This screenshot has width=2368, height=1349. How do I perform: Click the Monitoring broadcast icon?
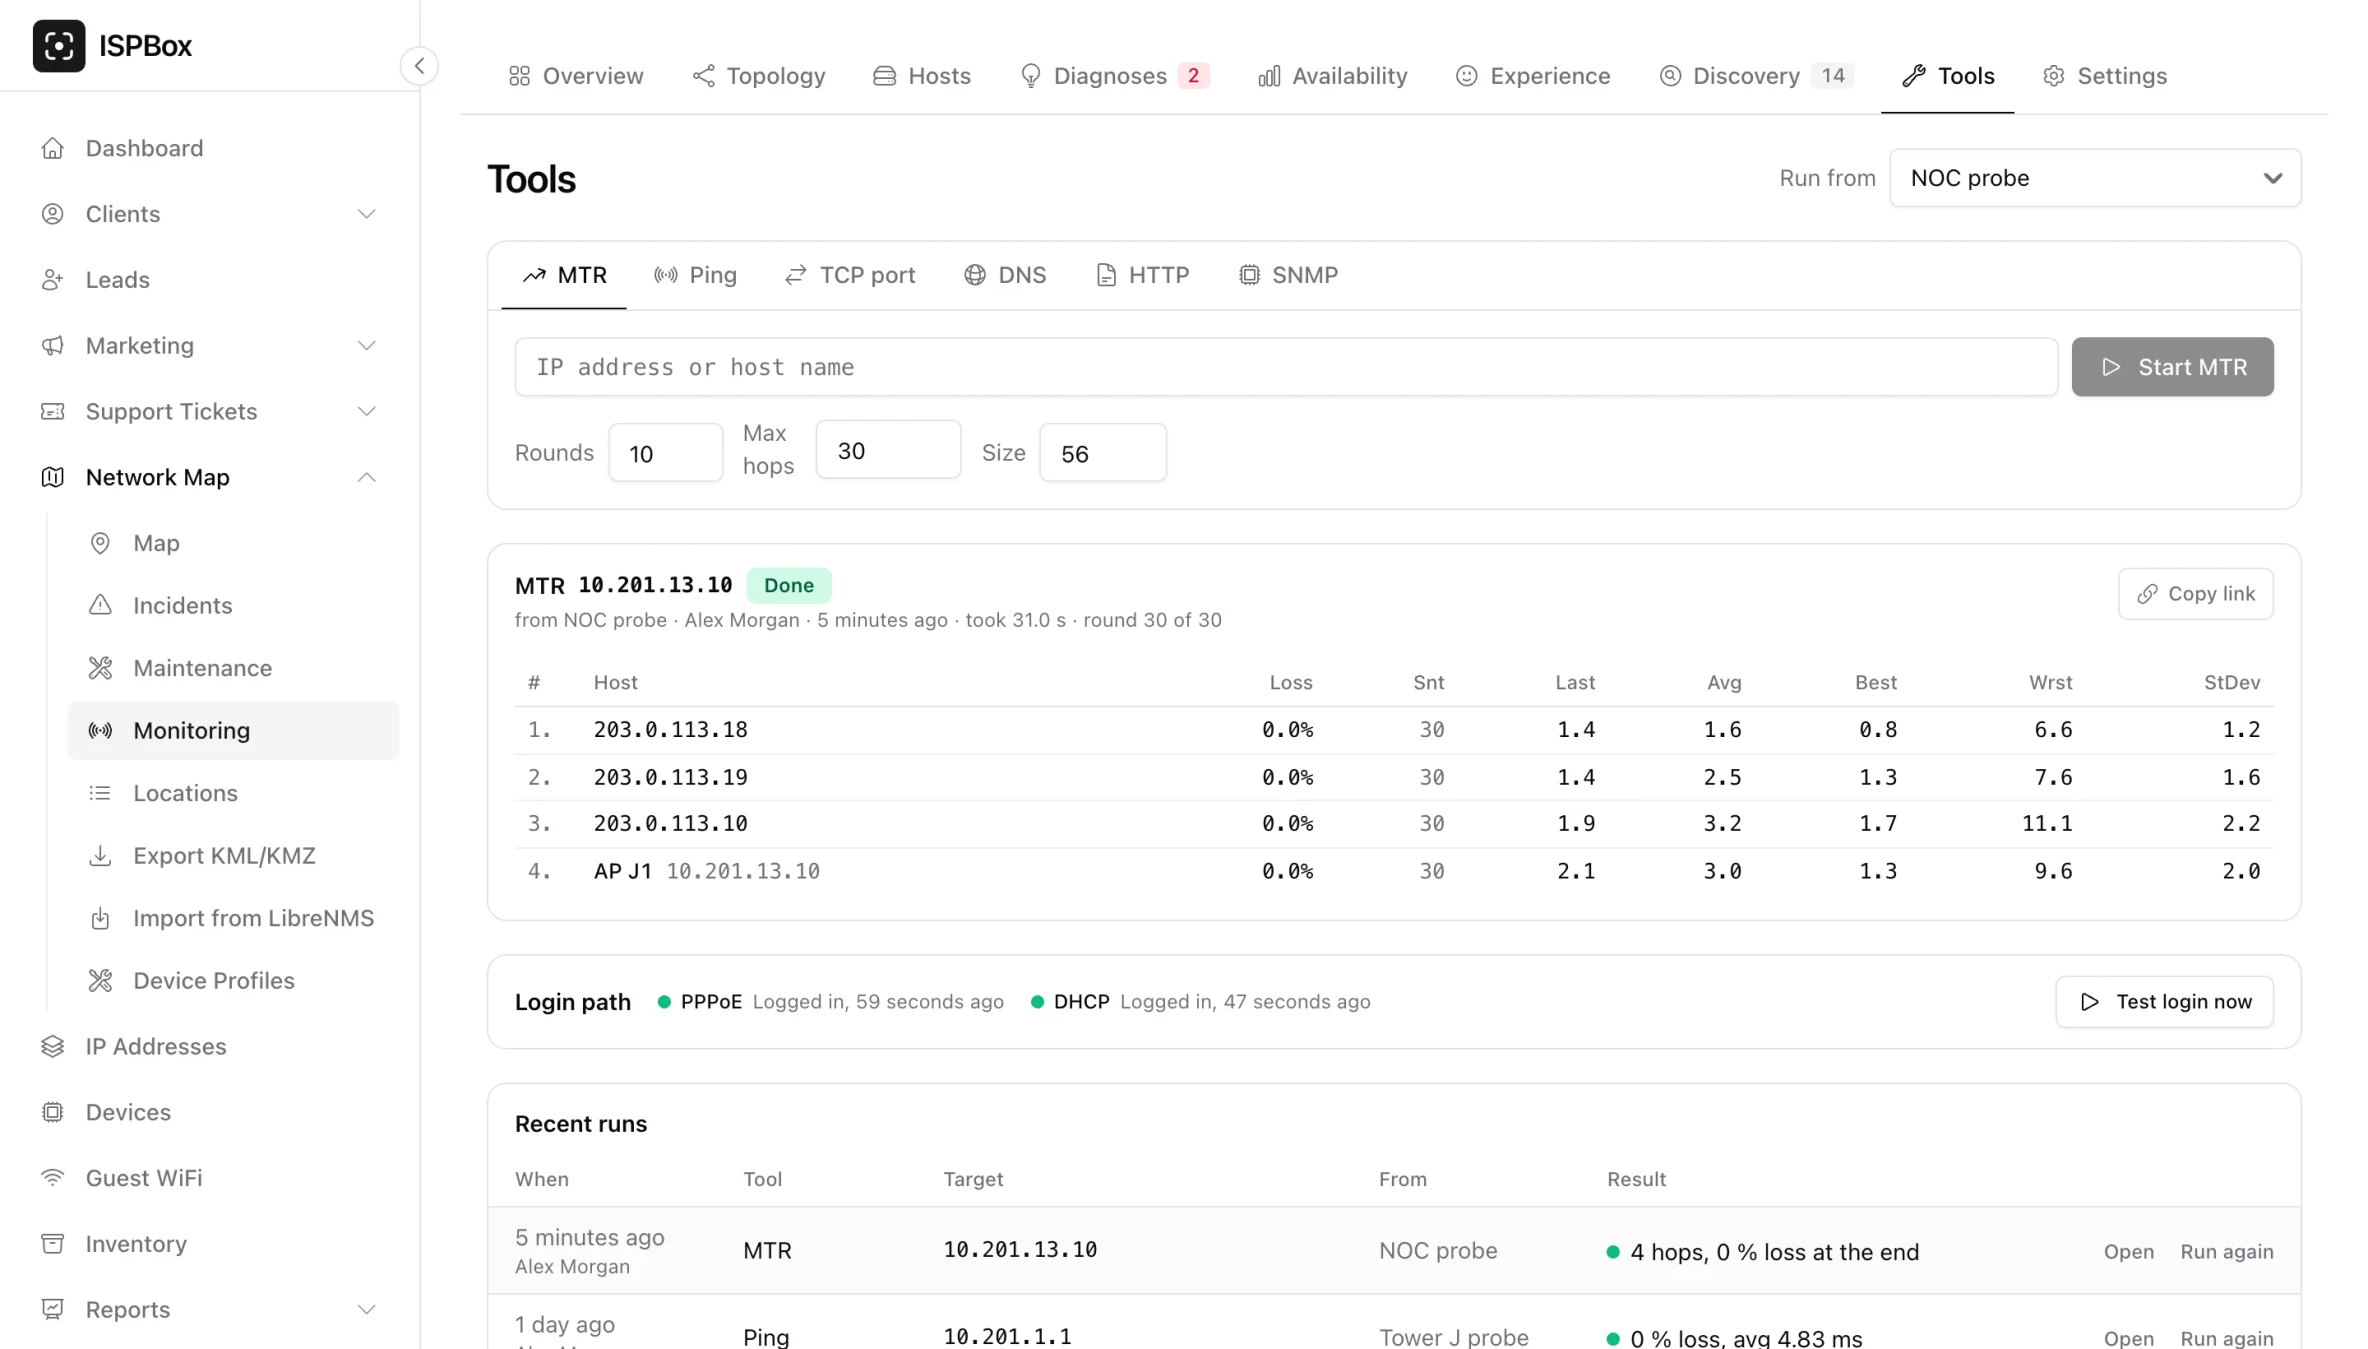(100, 731)
